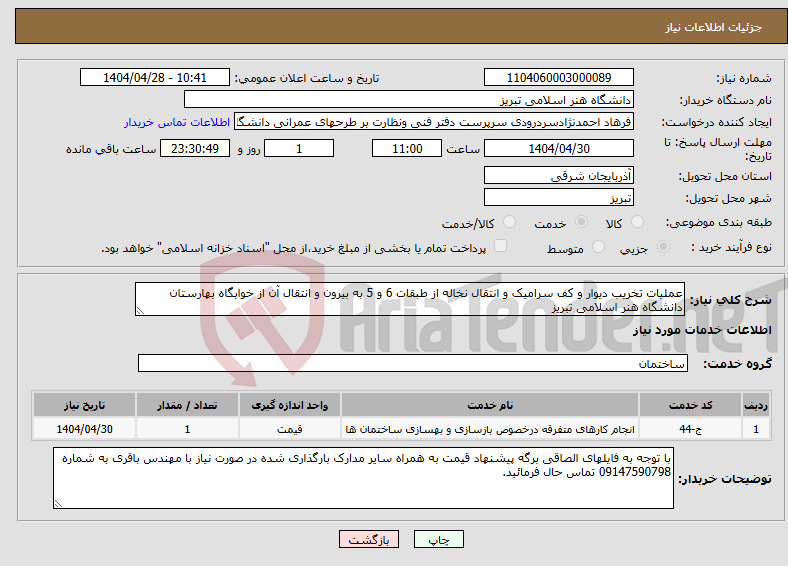
Task: Select خدمت radio button
Action: click(581, 222)
